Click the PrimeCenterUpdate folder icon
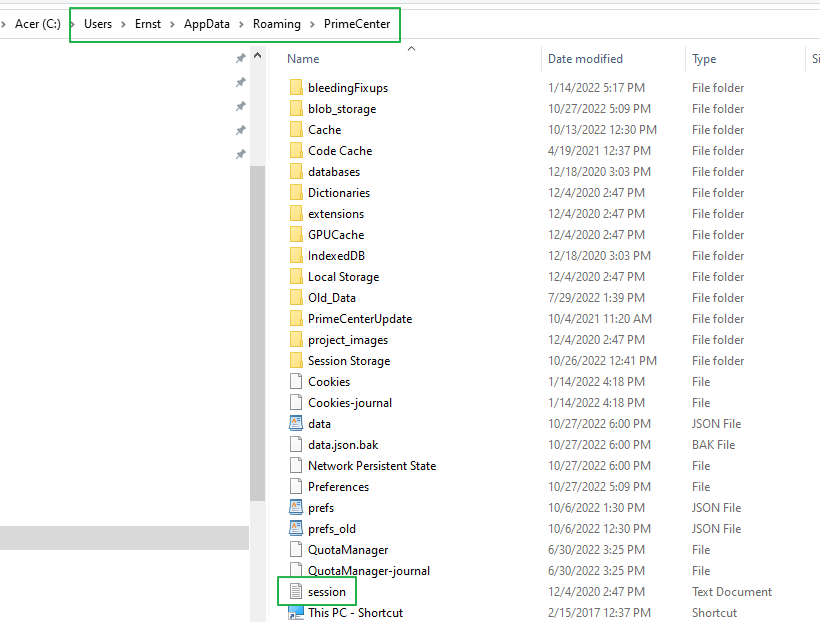This screenshot has height=622, width=820. [x=295, y=319]
